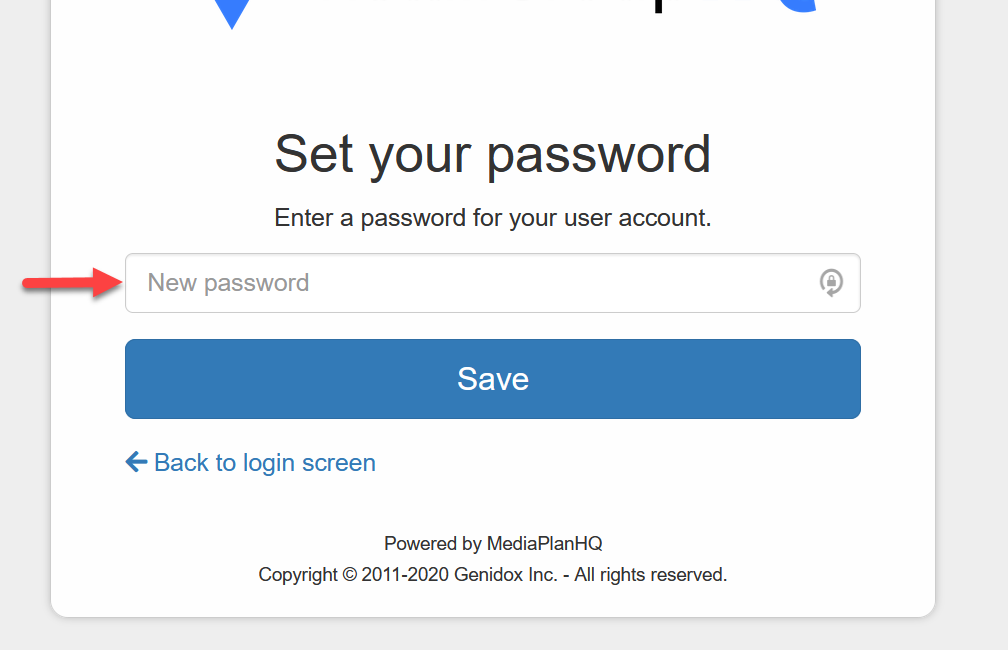Follow the Back to login screen link
This screenshot has height=650, width=1008.
click(264, 463)
